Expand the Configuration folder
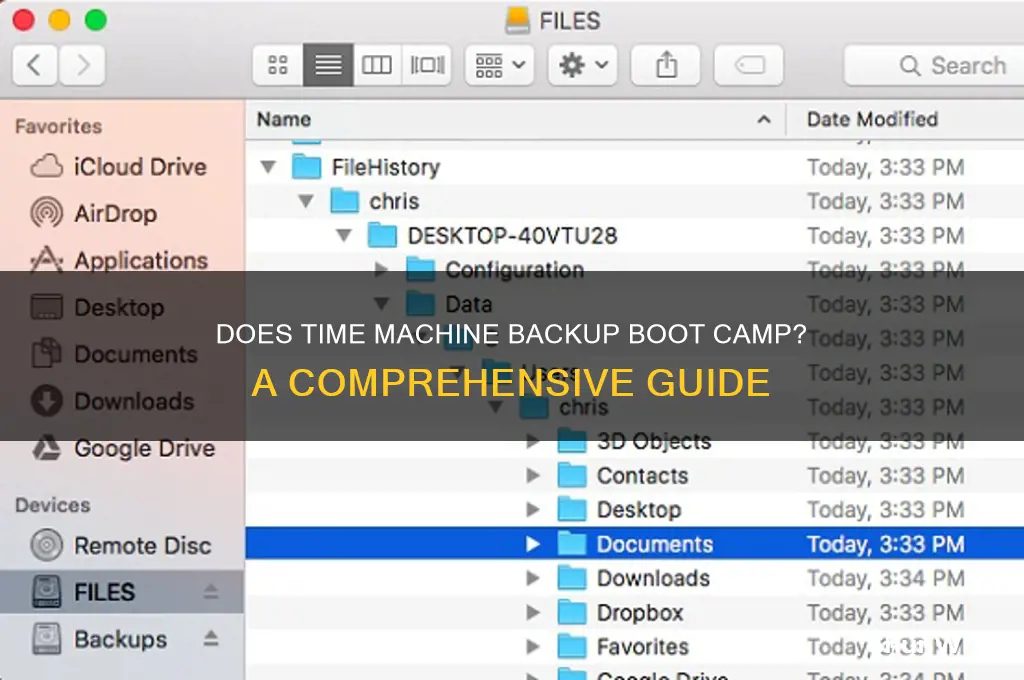The height and width of the screenshot is (680, 1024). (x=381, y=270)
